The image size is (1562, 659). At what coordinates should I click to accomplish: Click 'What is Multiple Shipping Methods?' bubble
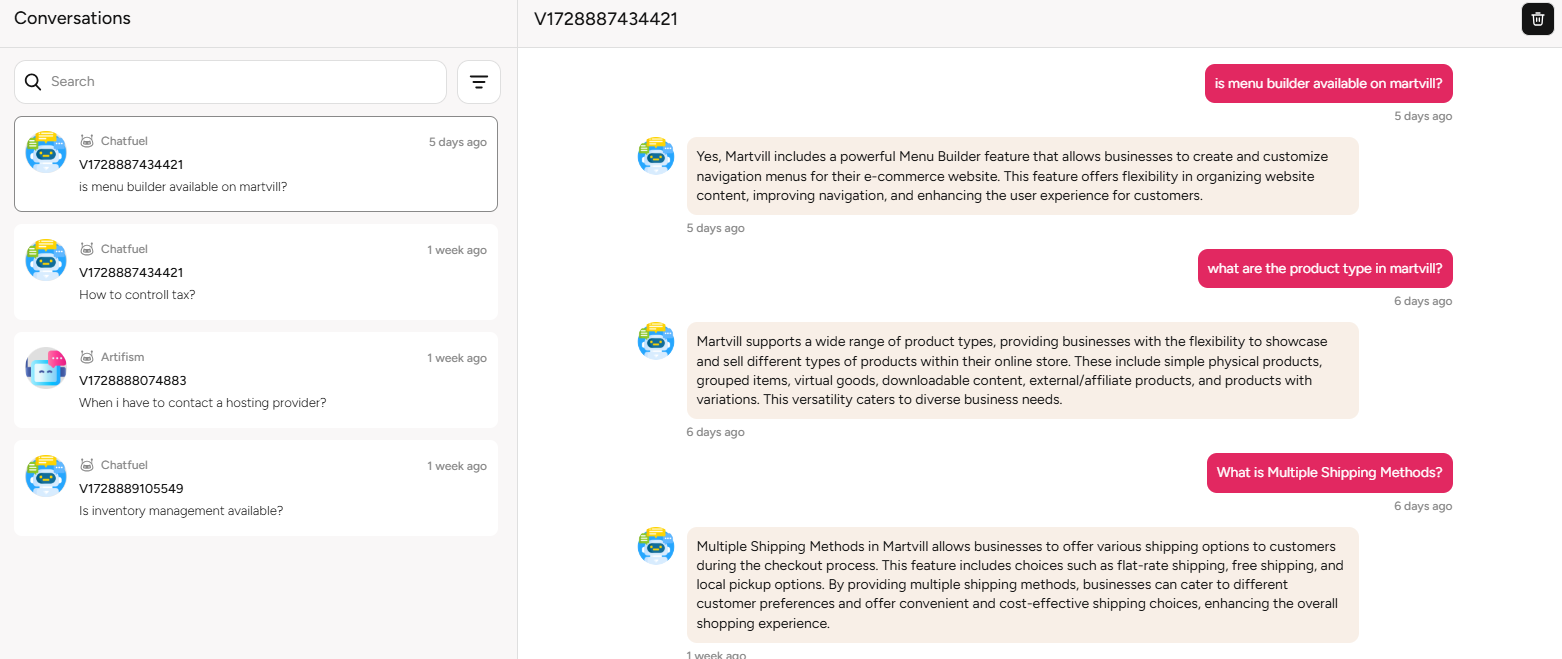[1329, 473]
